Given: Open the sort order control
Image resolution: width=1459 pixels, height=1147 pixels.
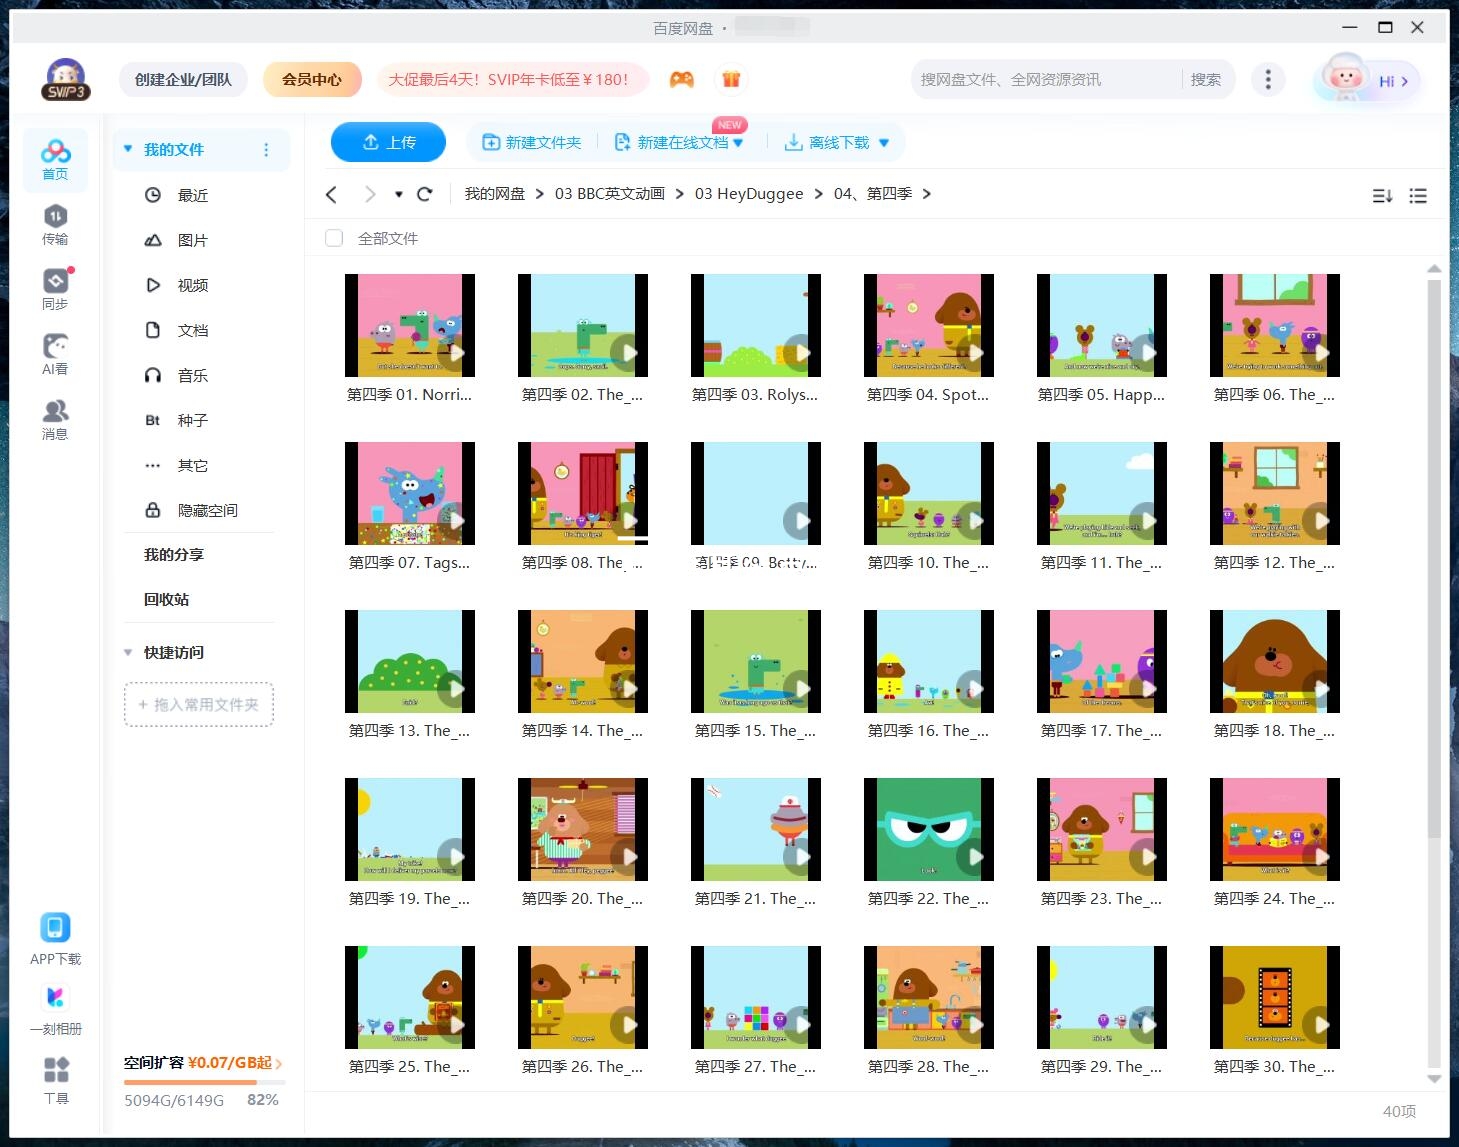Looking at the screenshot, I should click(x=1382, y=195).
